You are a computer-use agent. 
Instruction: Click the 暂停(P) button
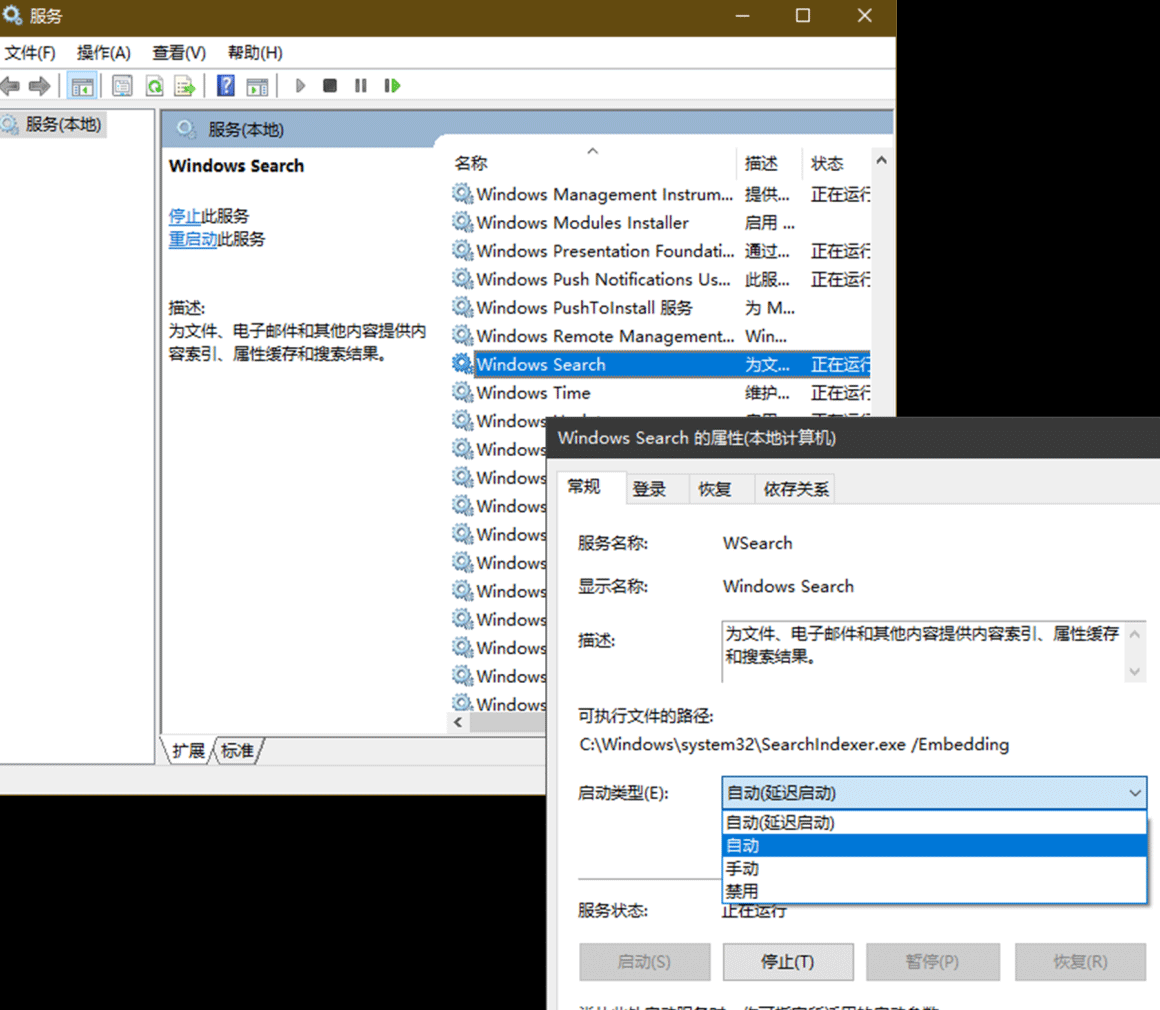(932, 961)
